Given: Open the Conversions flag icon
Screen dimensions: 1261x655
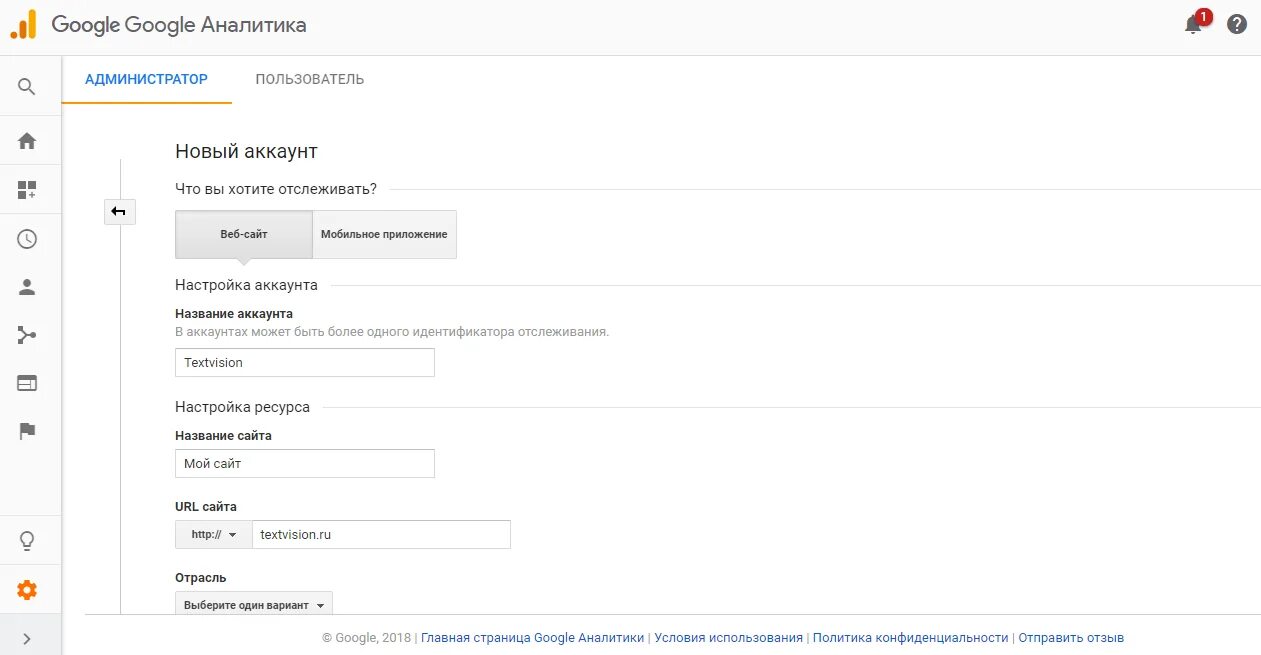Looking at the screenshot, I should [27, 431].
